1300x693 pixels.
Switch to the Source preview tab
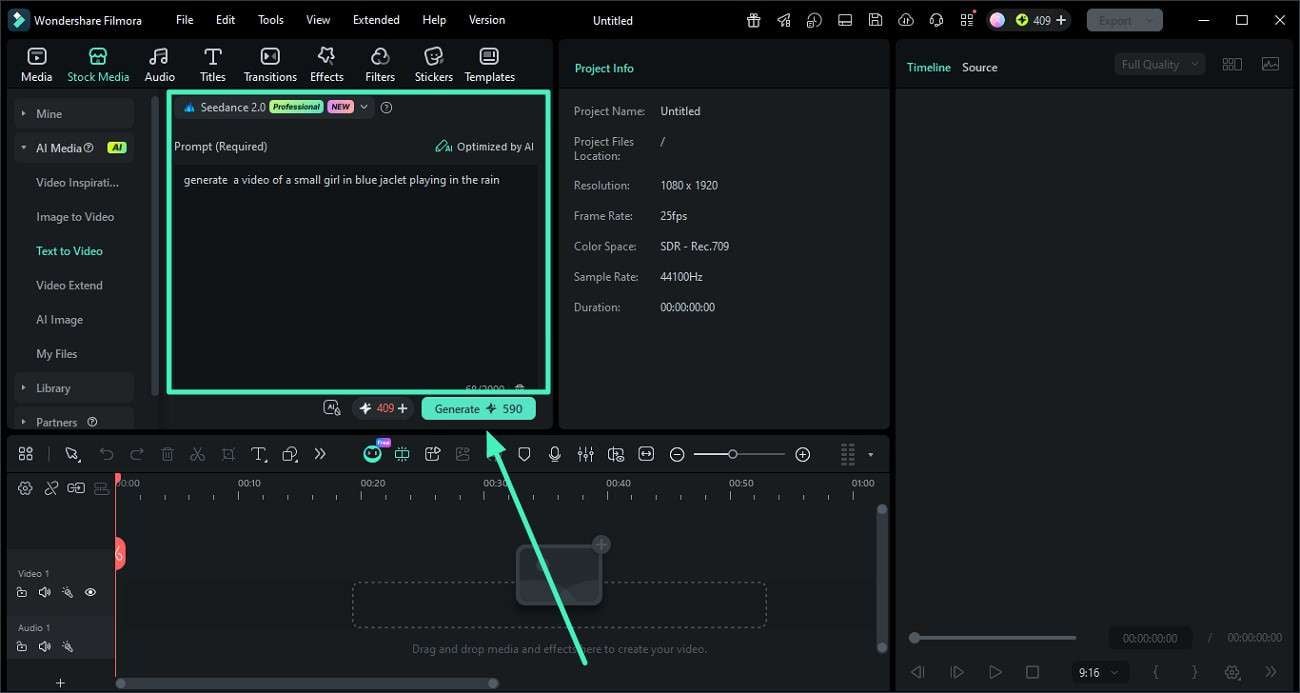(x=979, y=67)
